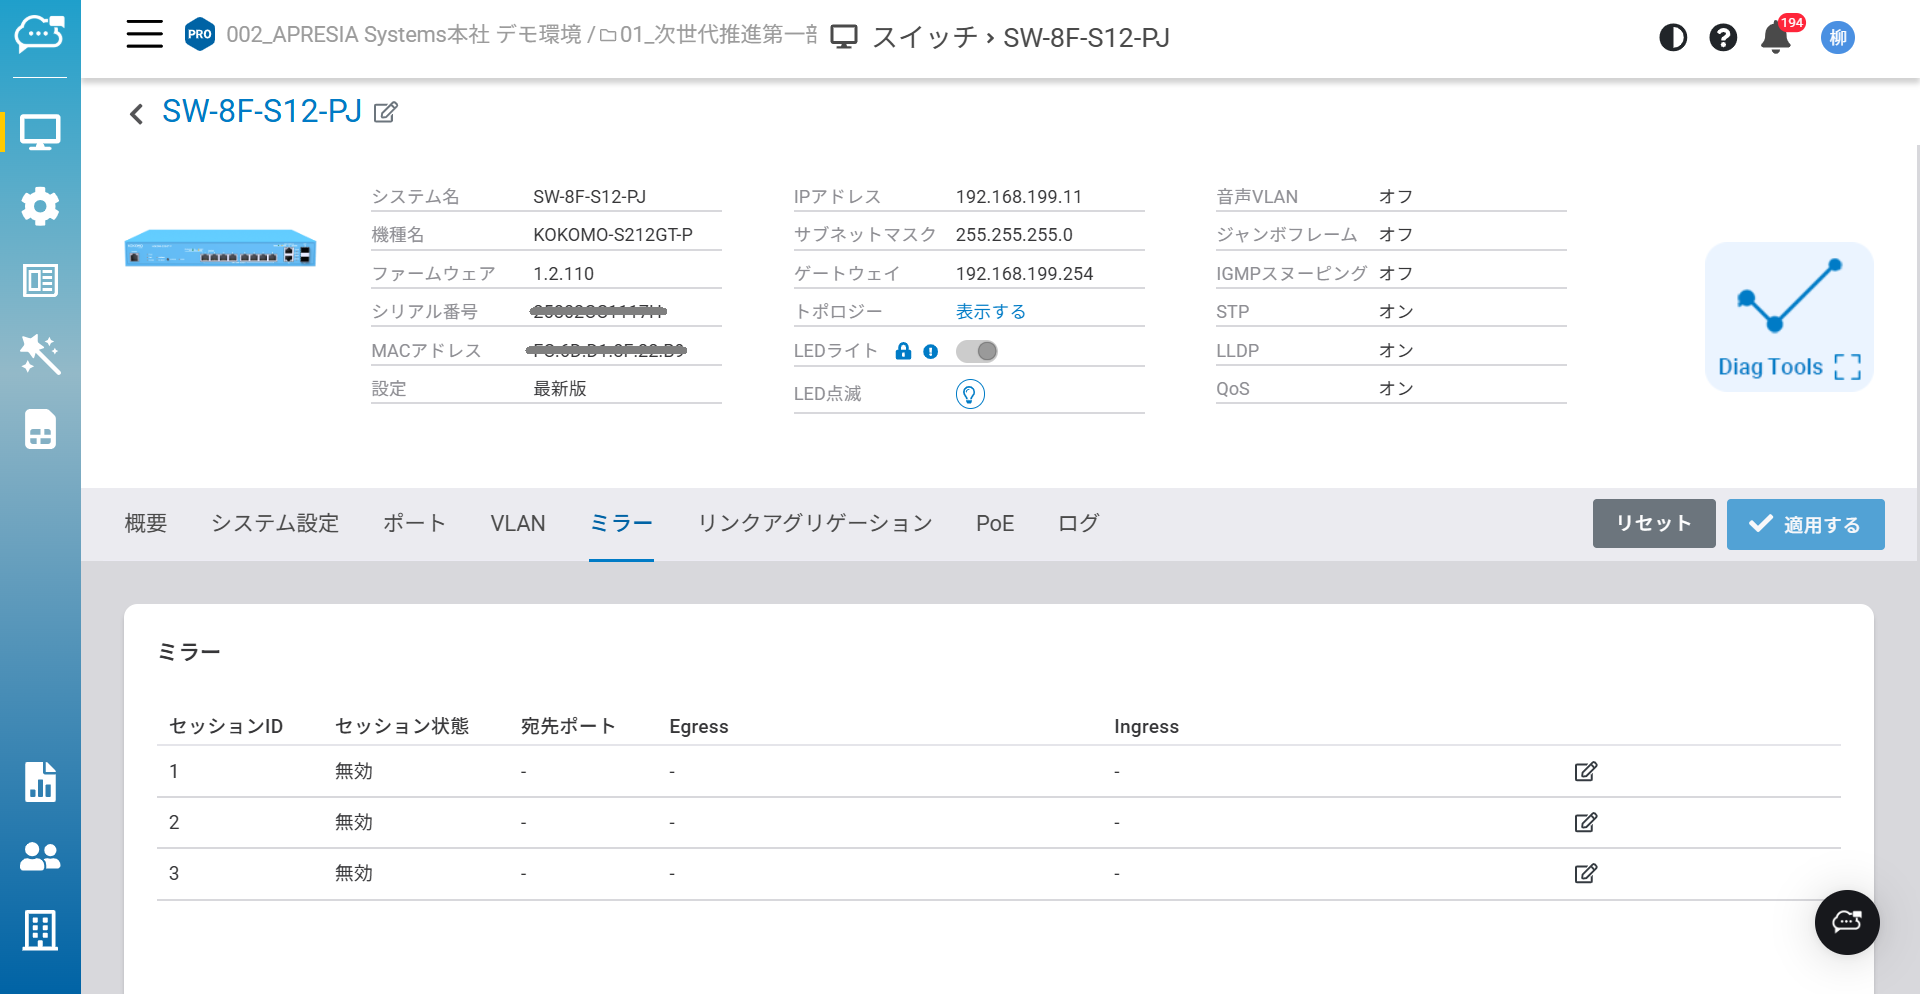The height and width of the screenshot is (994, 1920).
Task: Toggle dark mode contrast icon
Action: pyautogui.click(x=1672, y=38)
